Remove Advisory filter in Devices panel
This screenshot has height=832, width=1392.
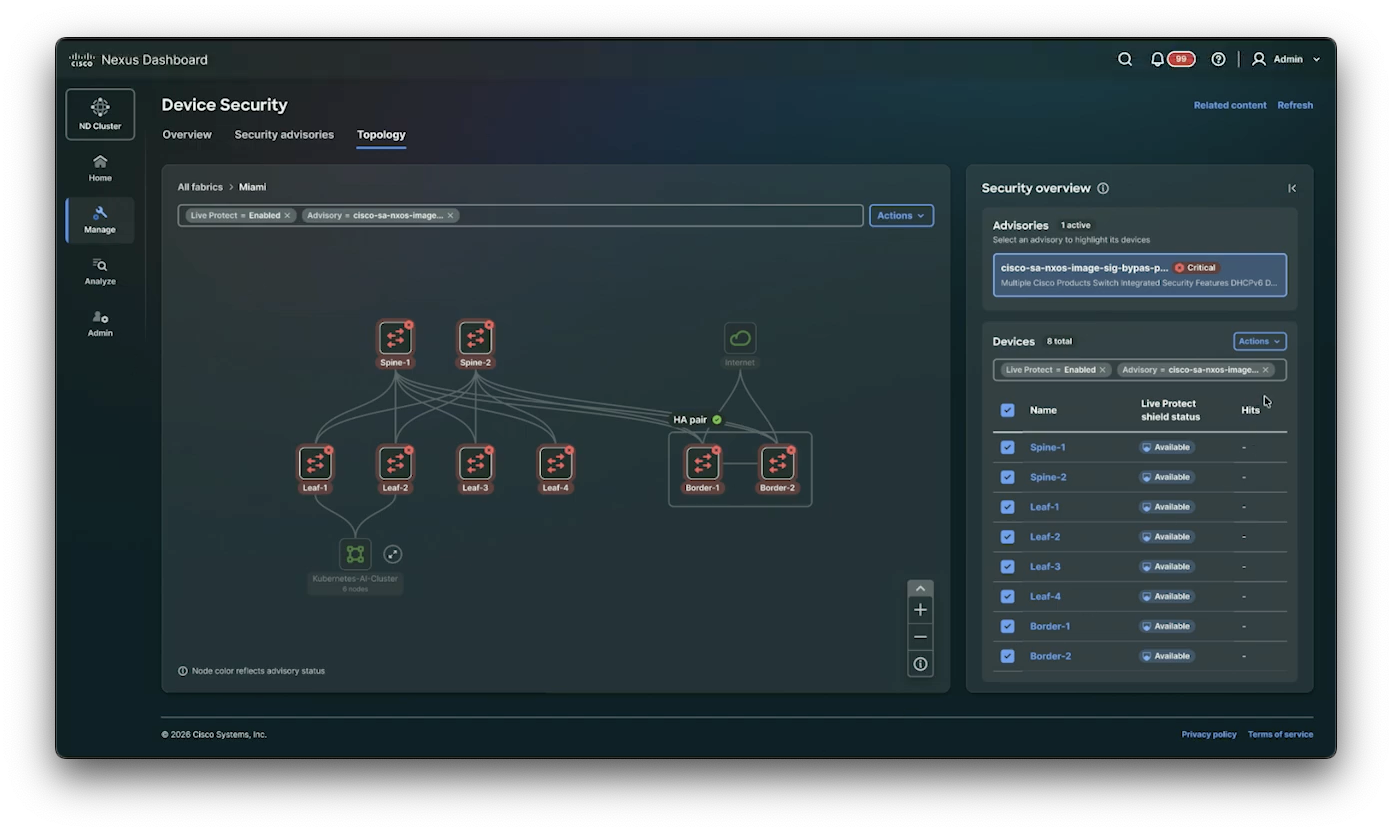point(1265,370)
